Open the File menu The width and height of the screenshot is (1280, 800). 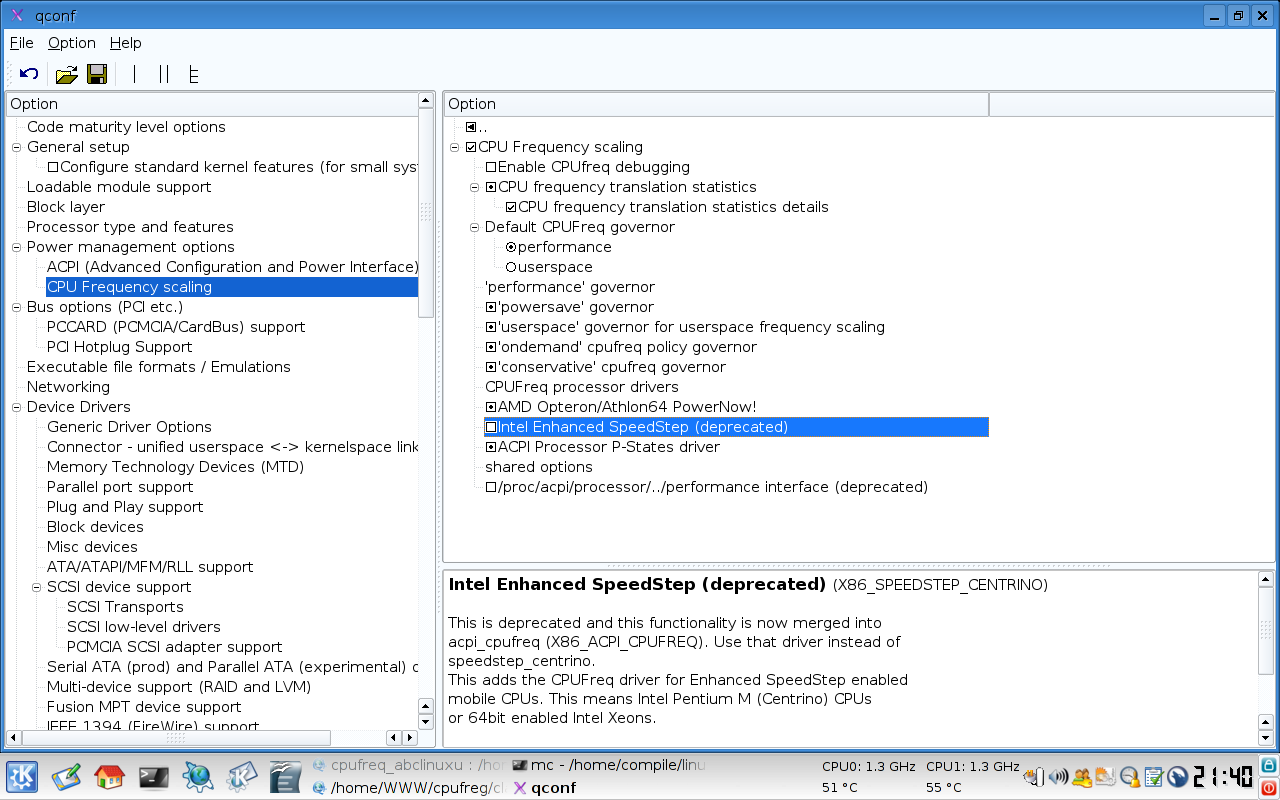click(21, 43)
